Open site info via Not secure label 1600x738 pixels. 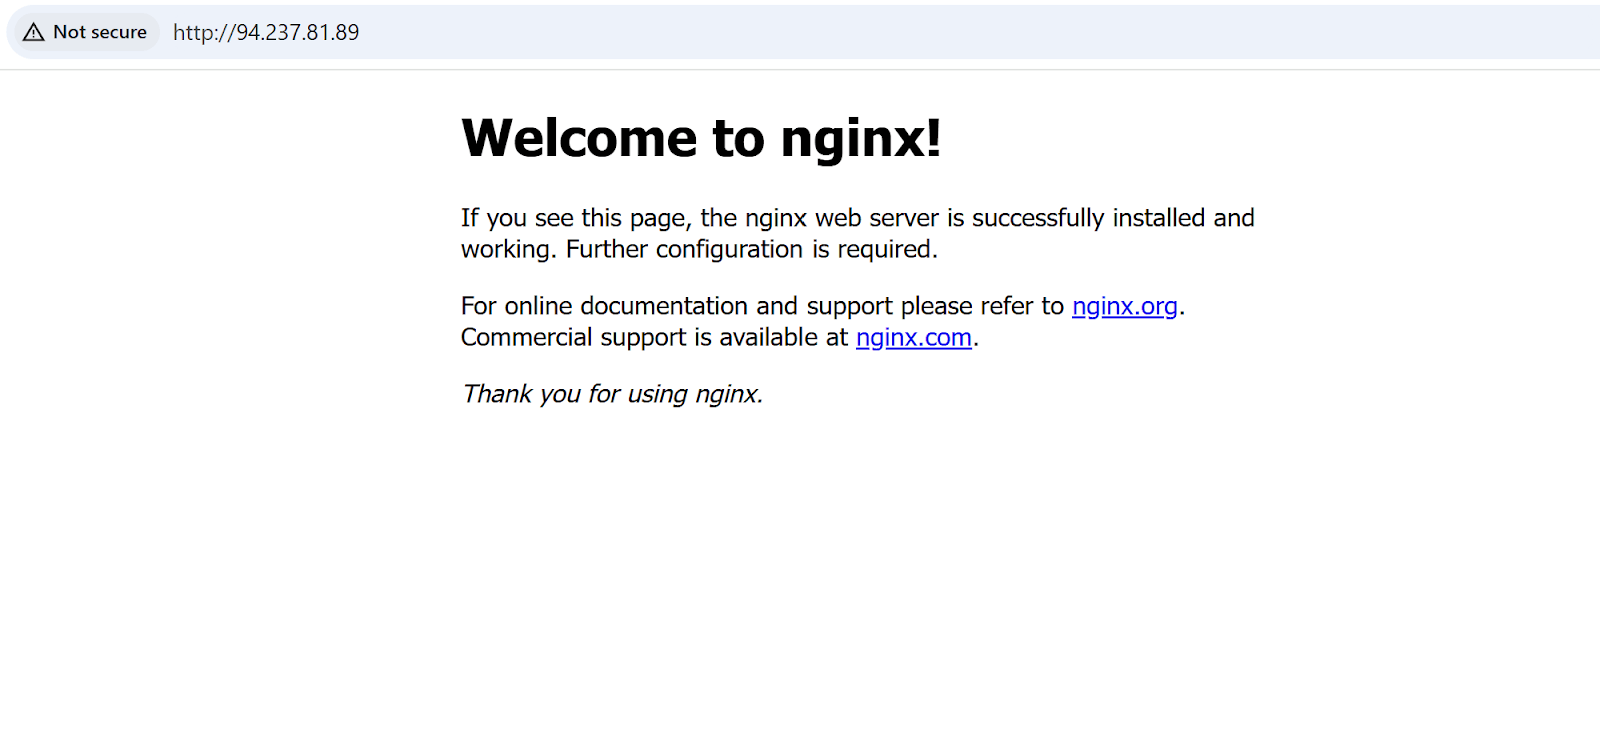(99, 32)
